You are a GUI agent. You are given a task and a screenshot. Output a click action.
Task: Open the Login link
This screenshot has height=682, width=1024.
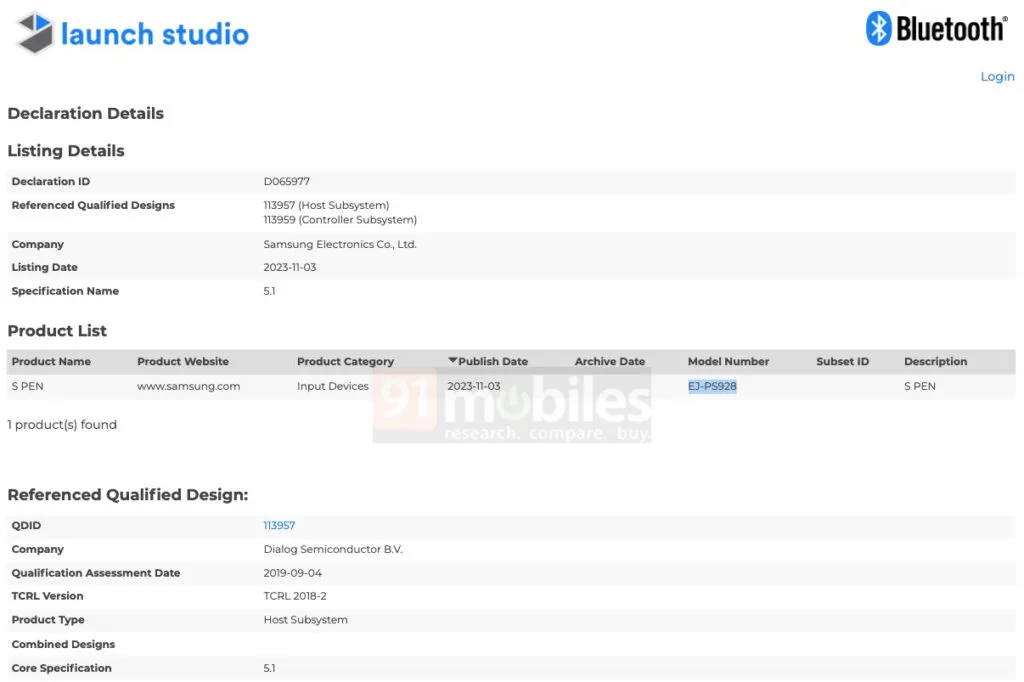pos(997,77)
